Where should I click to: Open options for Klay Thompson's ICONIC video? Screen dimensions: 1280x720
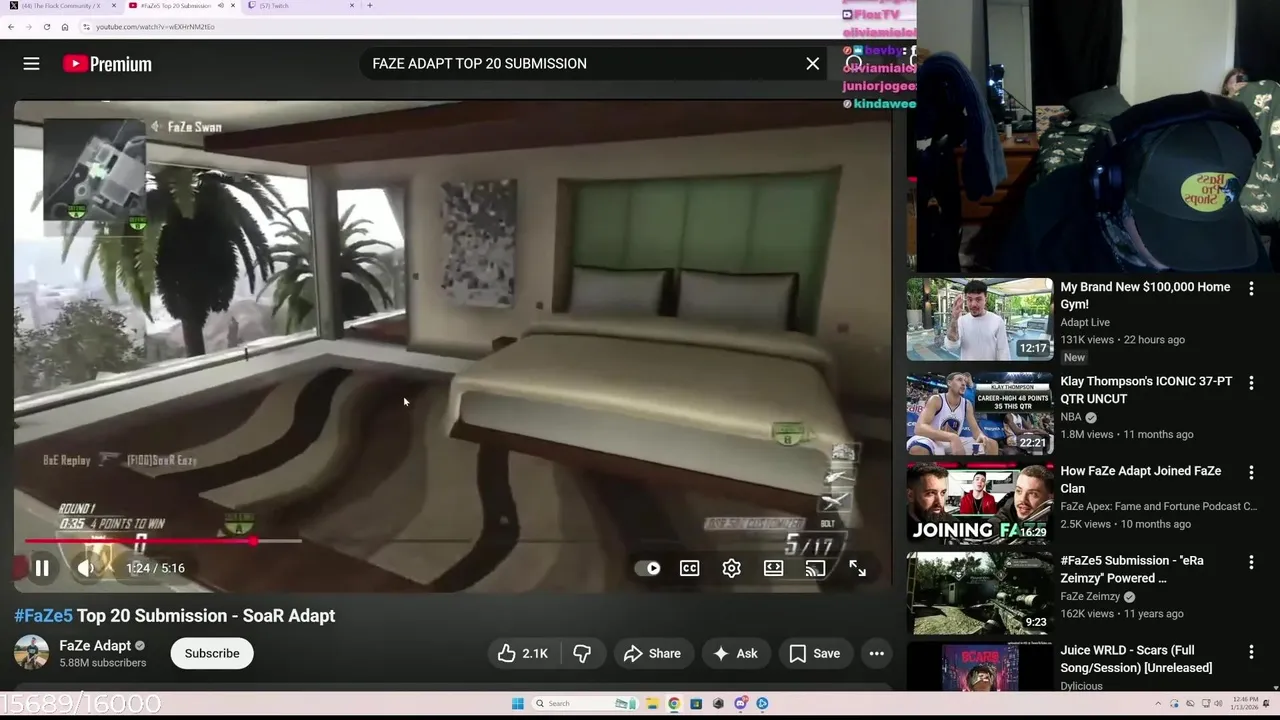point(1251,383)
